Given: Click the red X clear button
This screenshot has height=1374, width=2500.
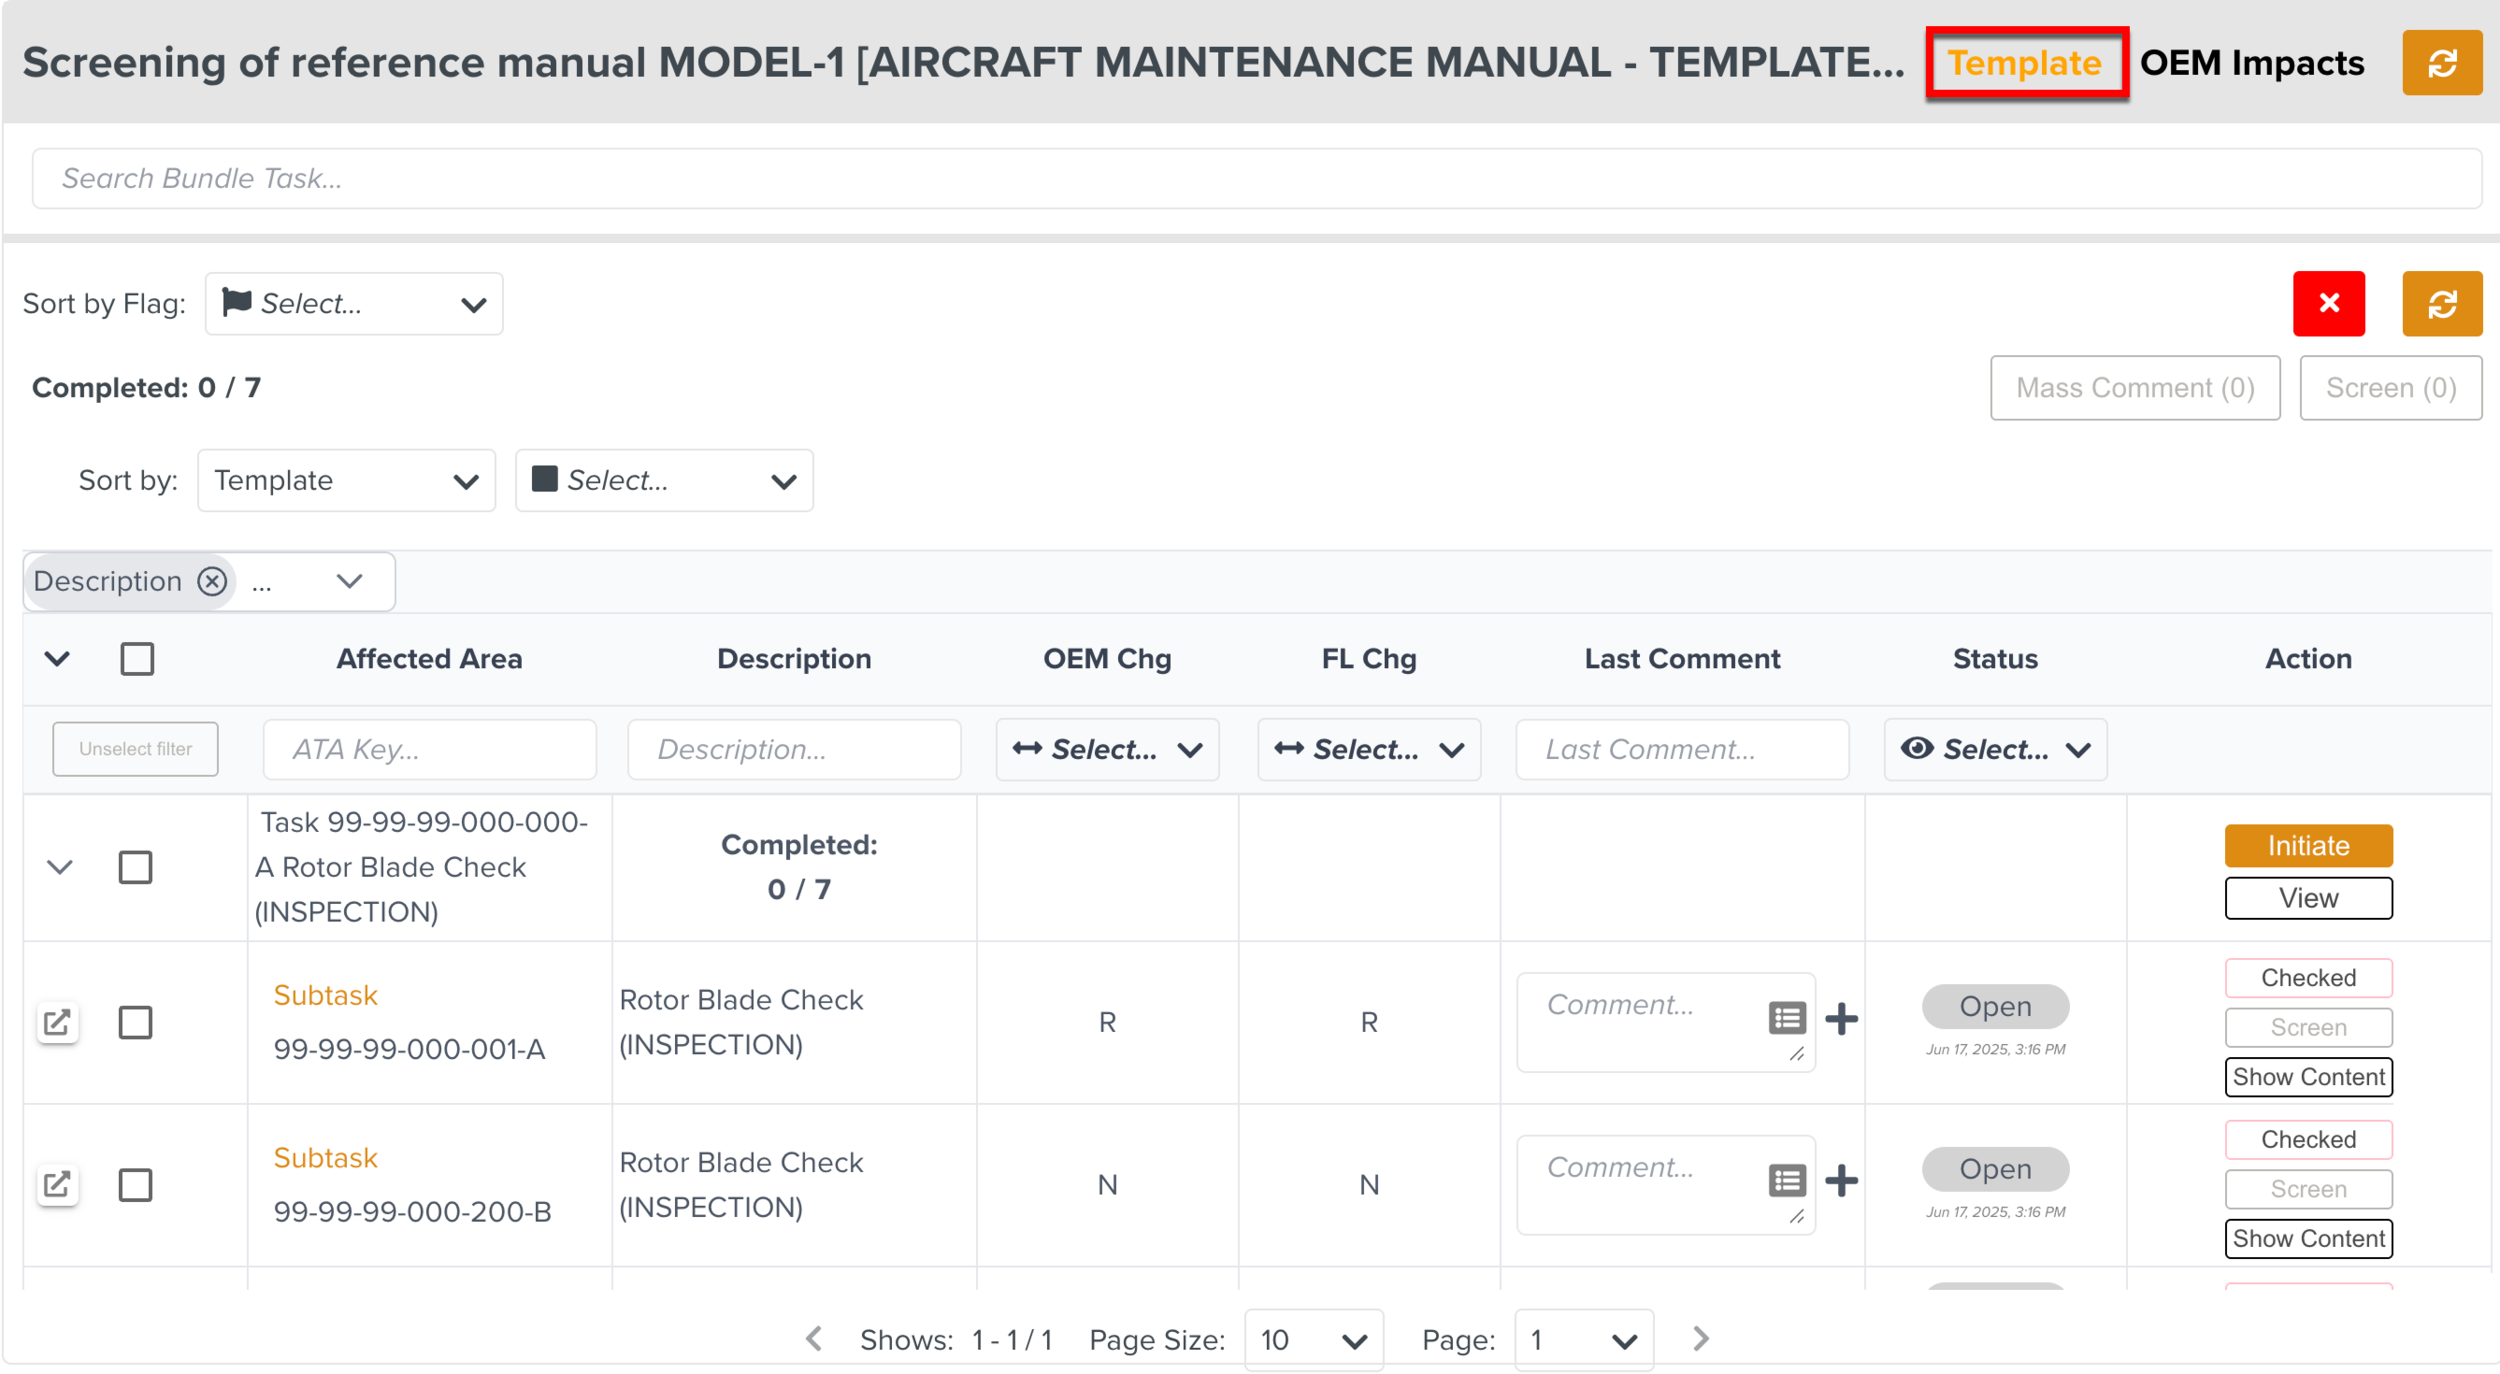Looking at the screenshot, I should point(2327,303).
